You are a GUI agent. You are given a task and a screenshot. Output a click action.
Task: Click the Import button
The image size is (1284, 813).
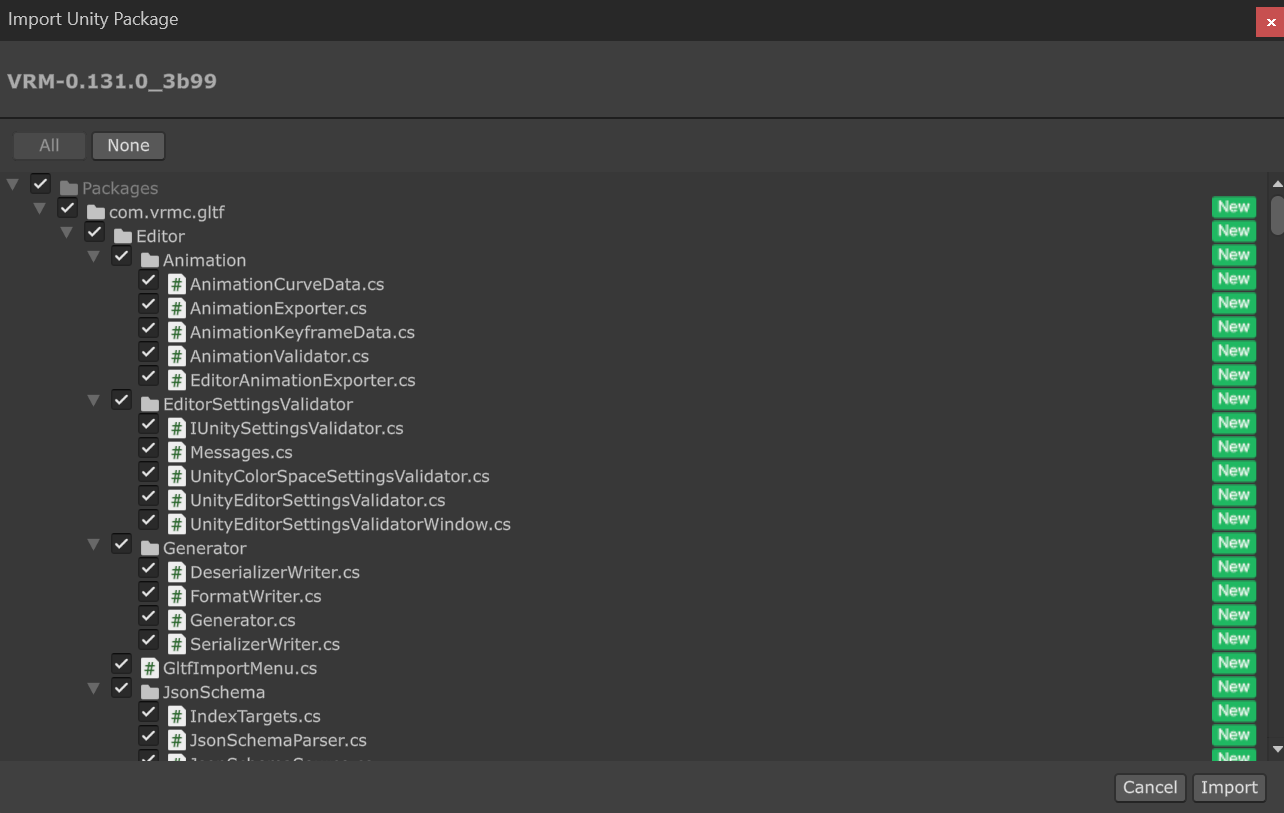click(x=1229, y=788)
